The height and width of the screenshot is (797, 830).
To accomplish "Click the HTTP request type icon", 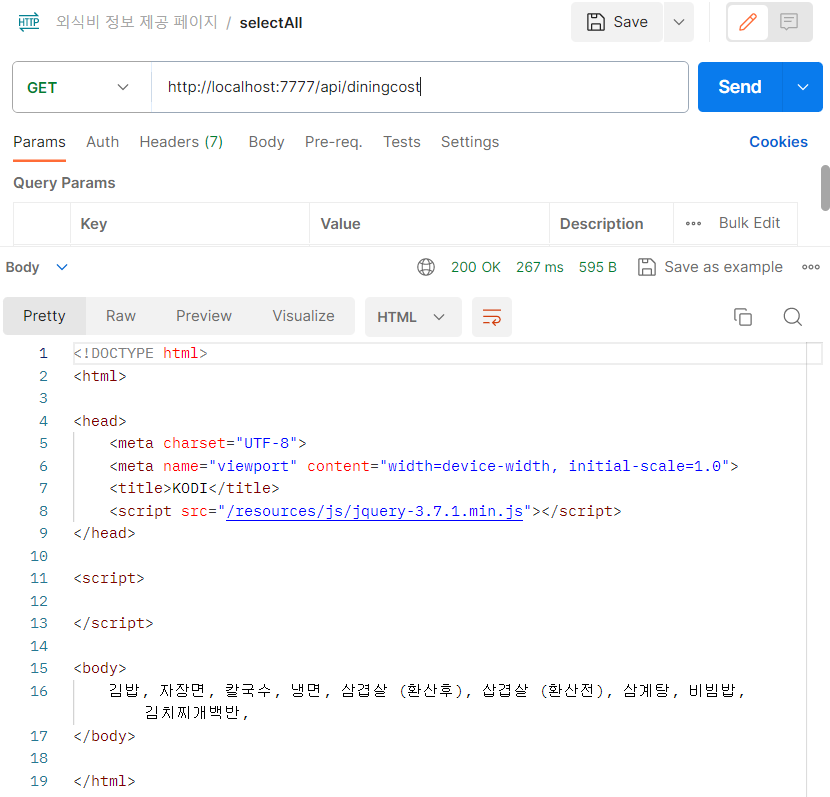I will point(29,22).
